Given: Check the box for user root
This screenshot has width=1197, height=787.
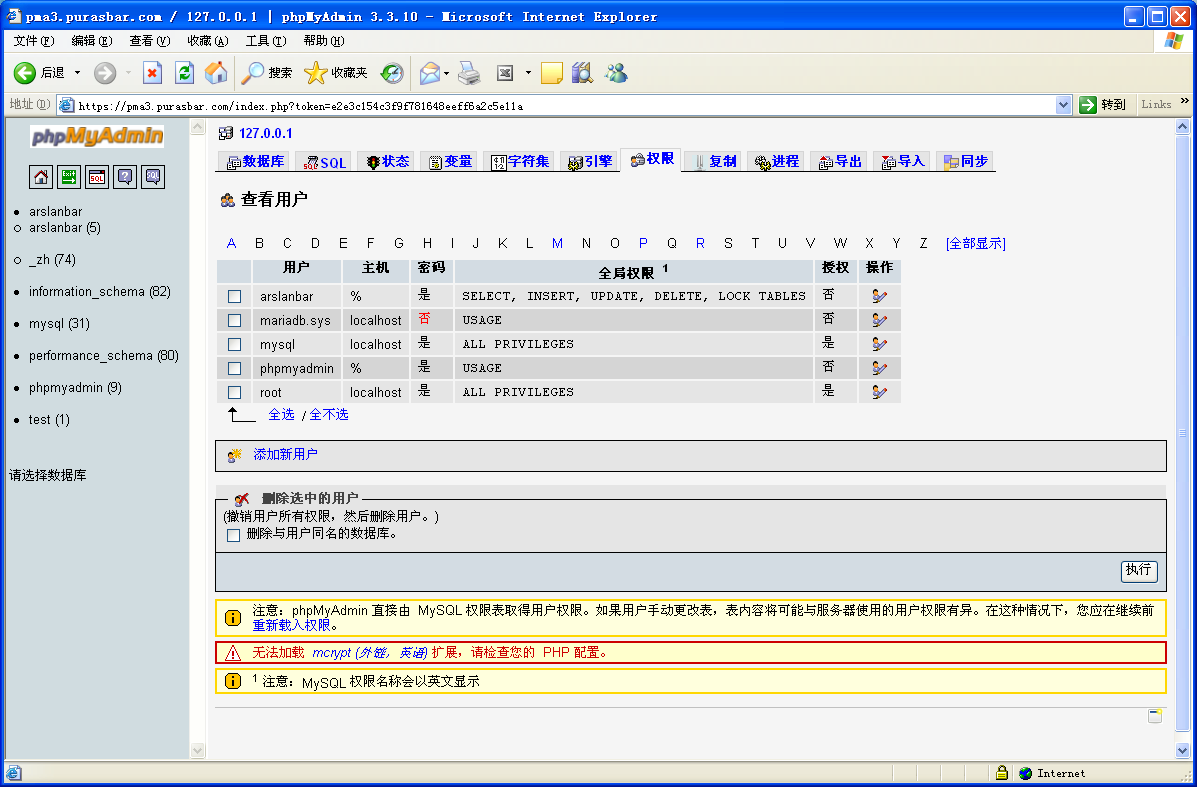Looking at the screenshot, I should tap(234, 392).
